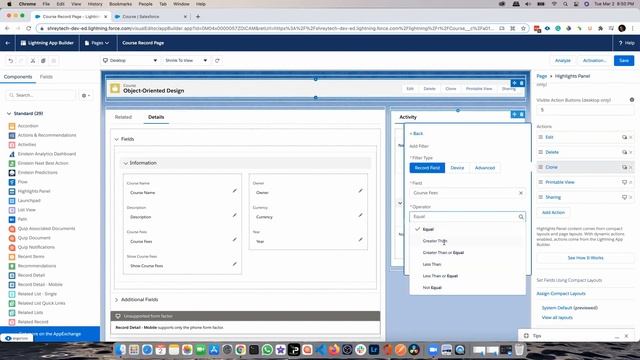Delete the Highlights Panel trash icon
640x360 pixels.
[521, 83]
